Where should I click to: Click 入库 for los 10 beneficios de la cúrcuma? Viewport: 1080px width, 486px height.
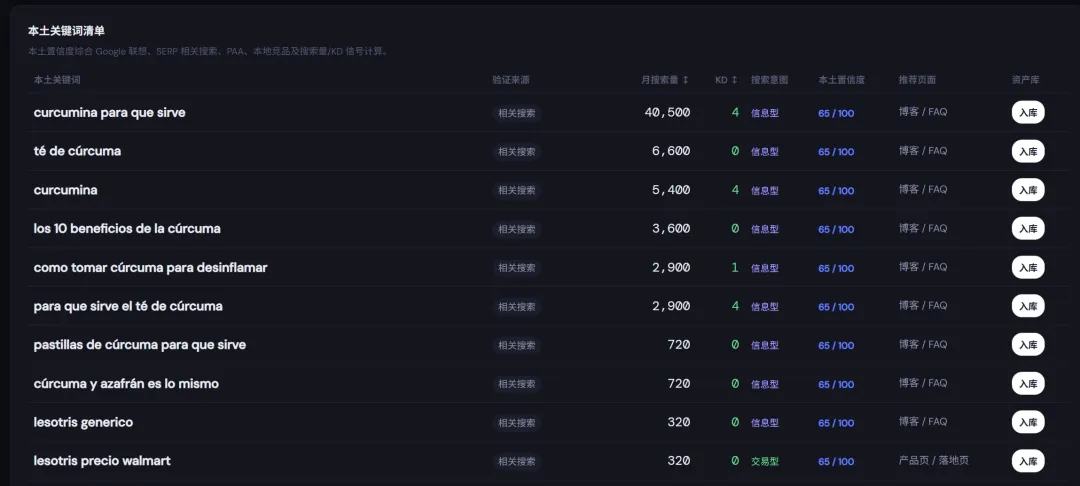point(1028,229)
